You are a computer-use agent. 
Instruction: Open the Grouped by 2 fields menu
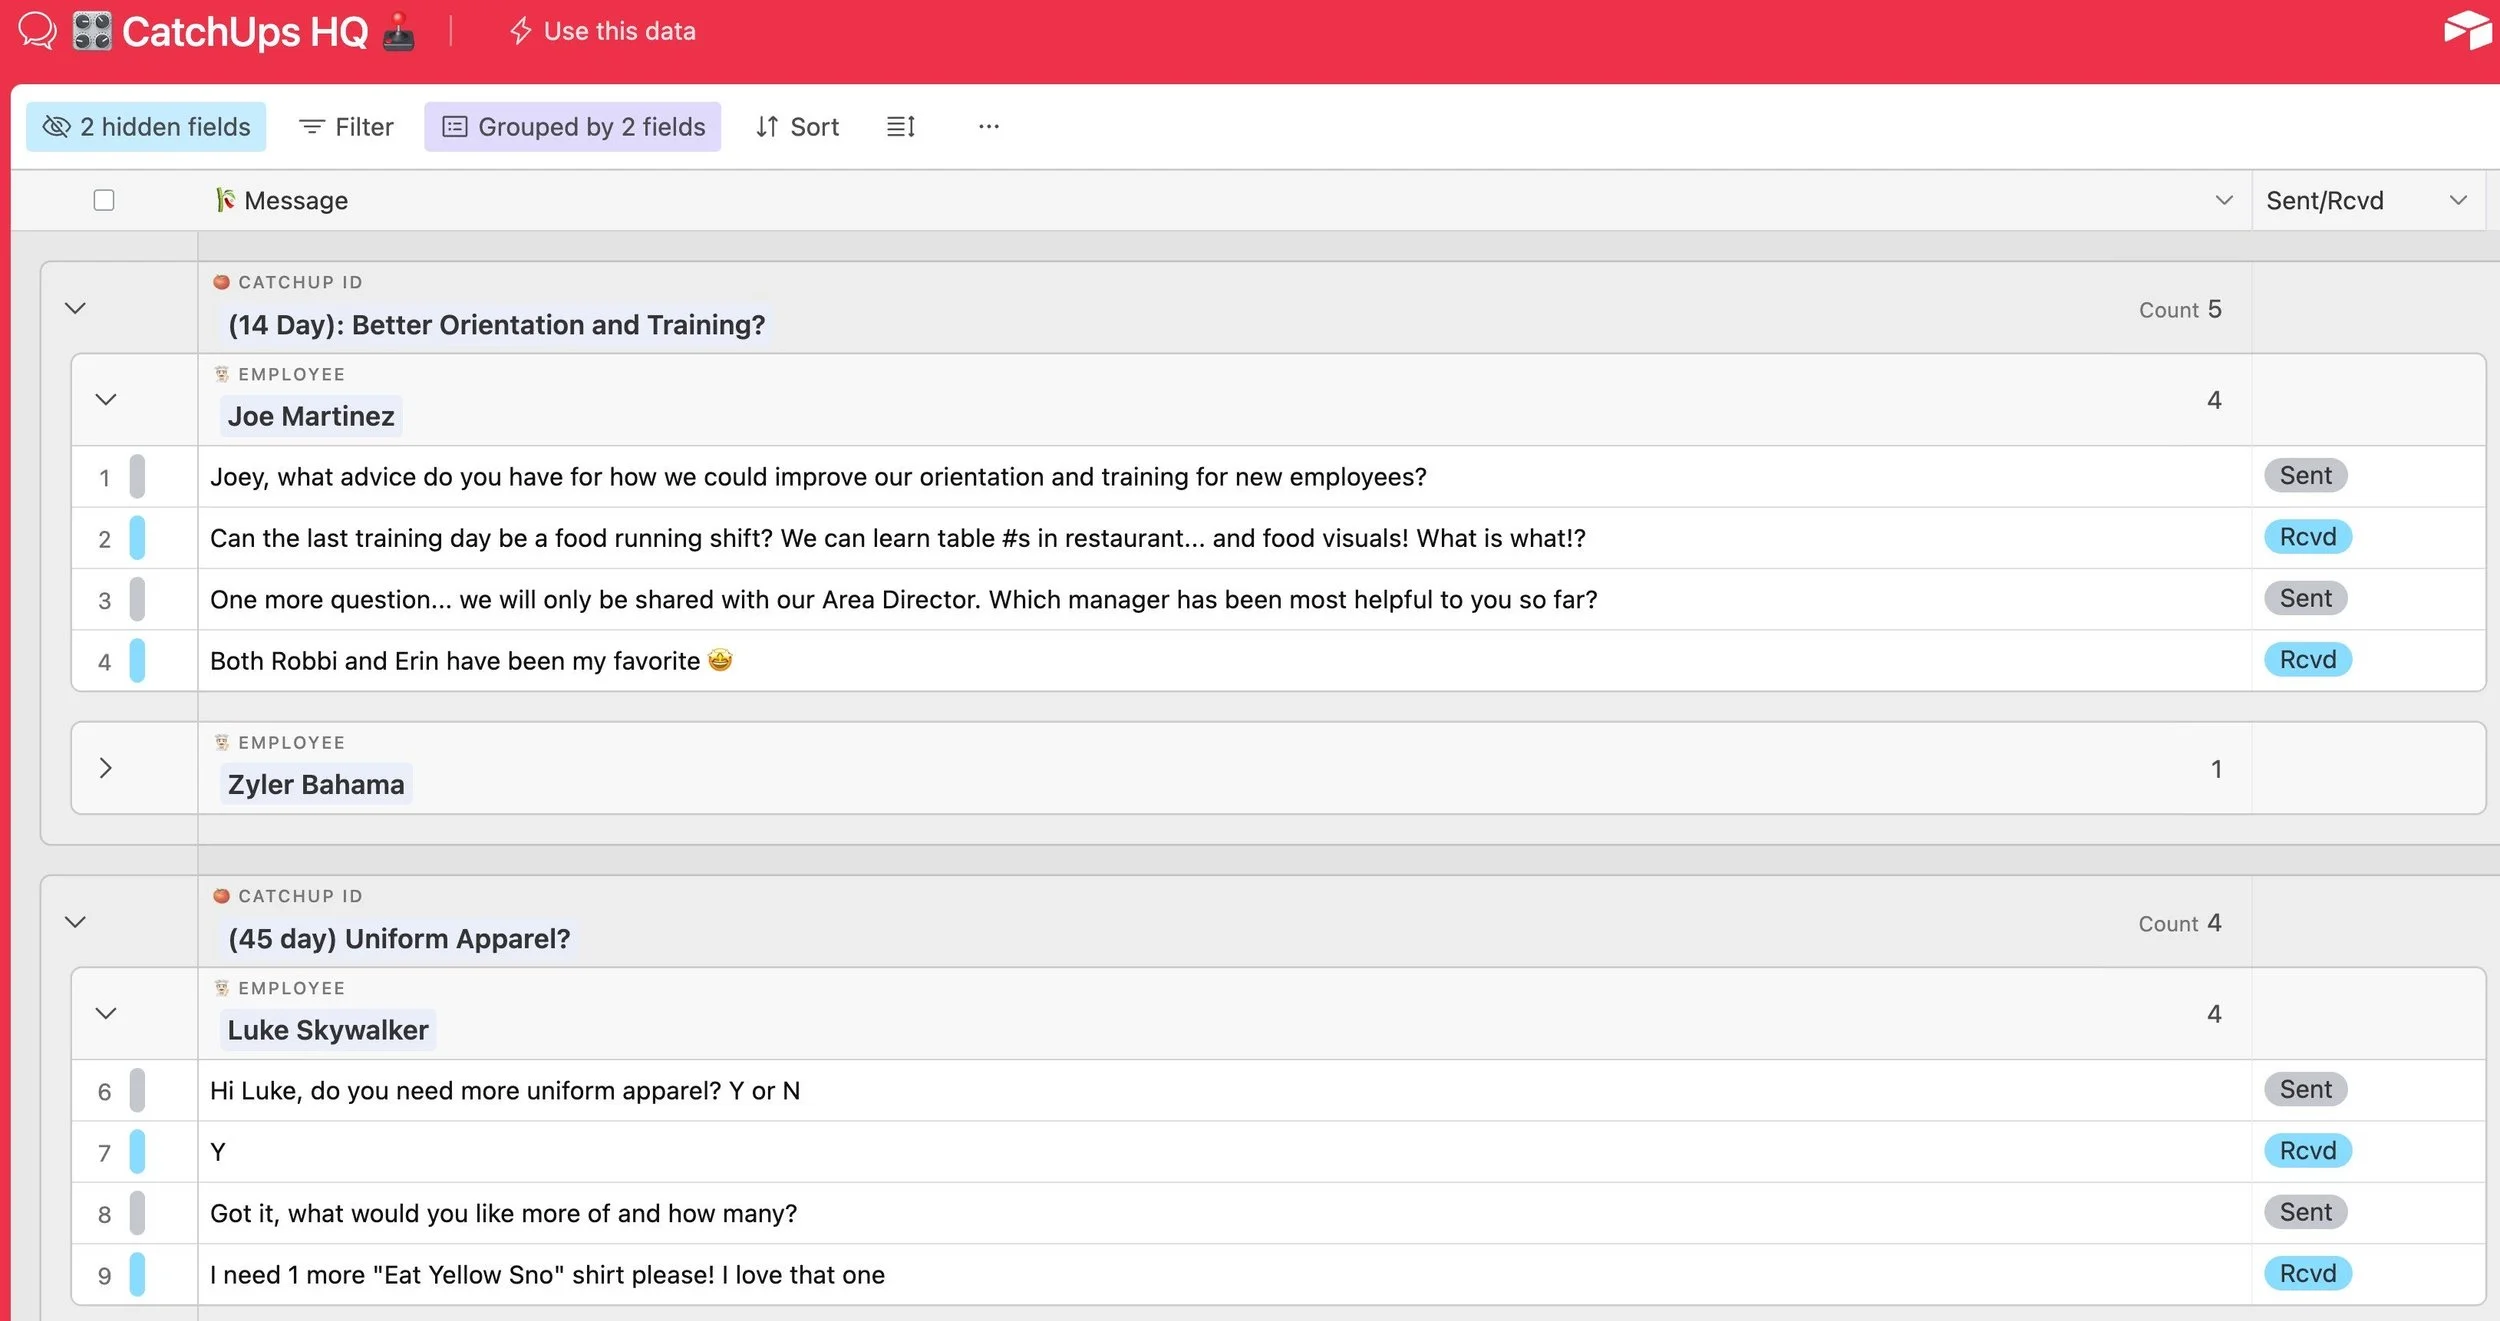[x=573, y=127]
